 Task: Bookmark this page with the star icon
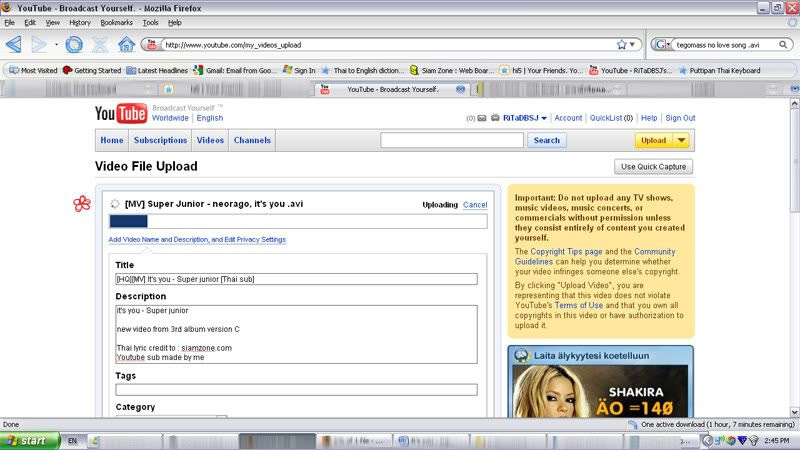tap(621, 45)
